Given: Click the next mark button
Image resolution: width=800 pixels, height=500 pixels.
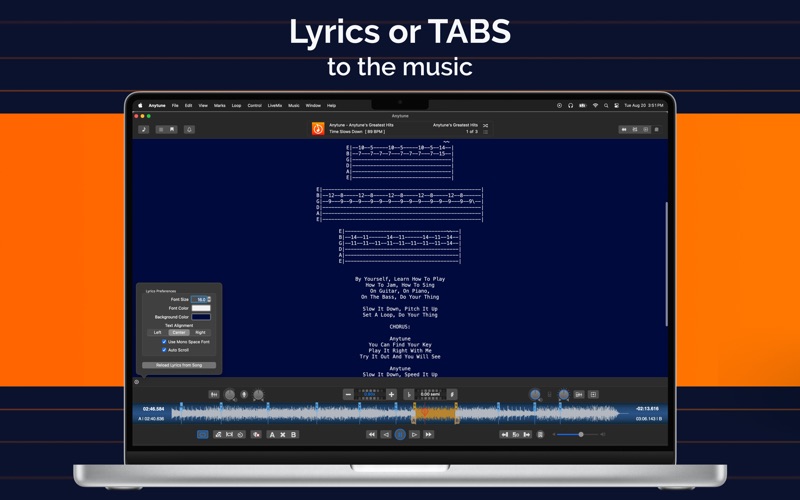Looking at the screenshot, I should [527, 435].
